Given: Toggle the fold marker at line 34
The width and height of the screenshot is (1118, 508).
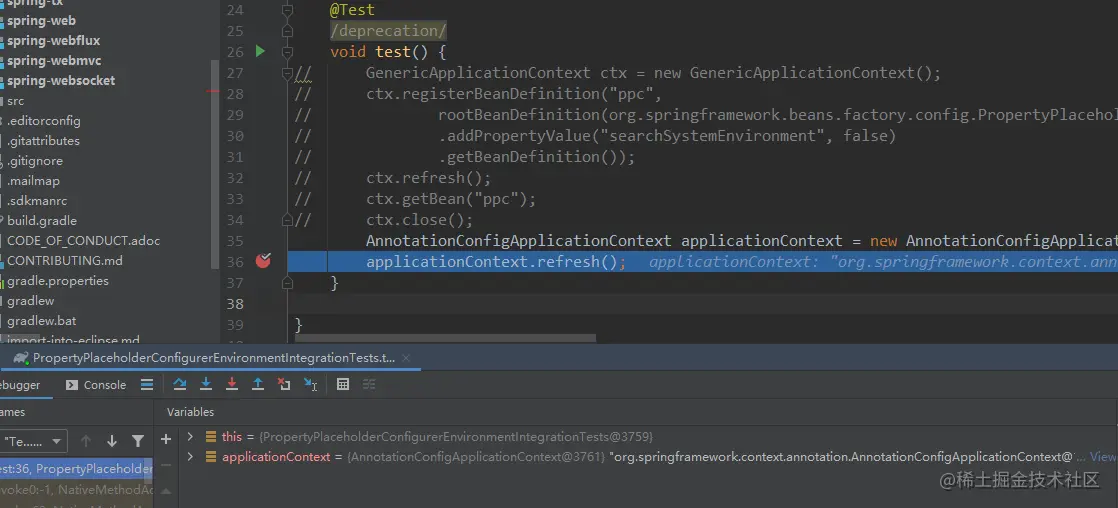Looking at the screenshot, I should click(x=288, y=219).
